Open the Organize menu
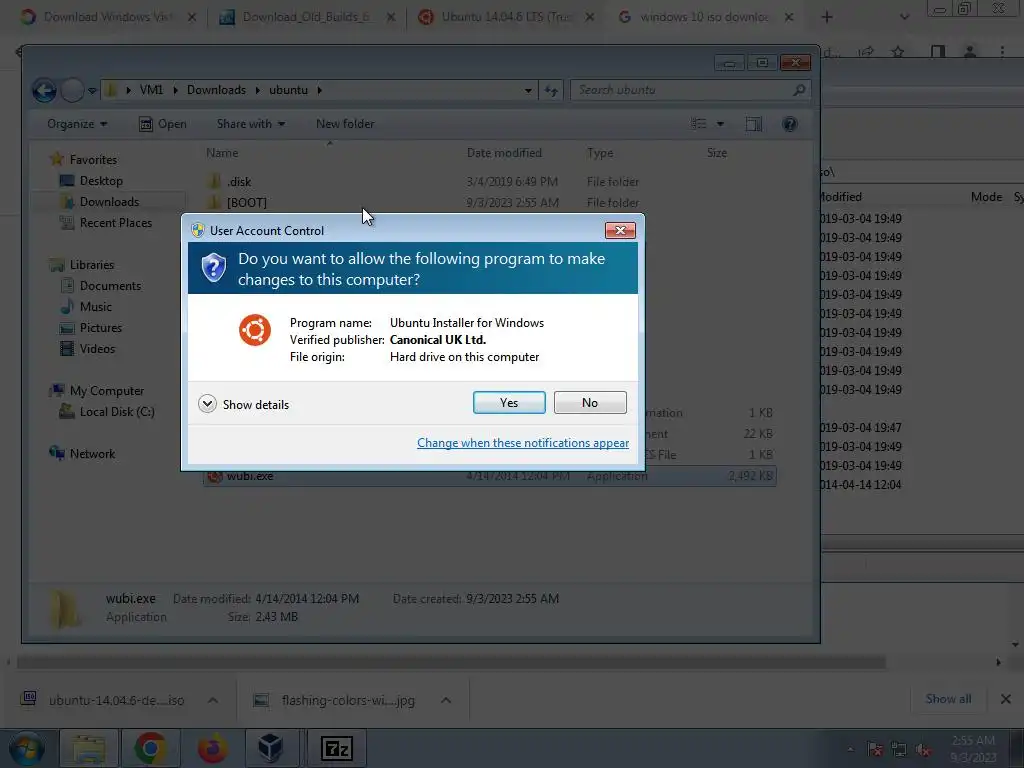 coord(77,124)
